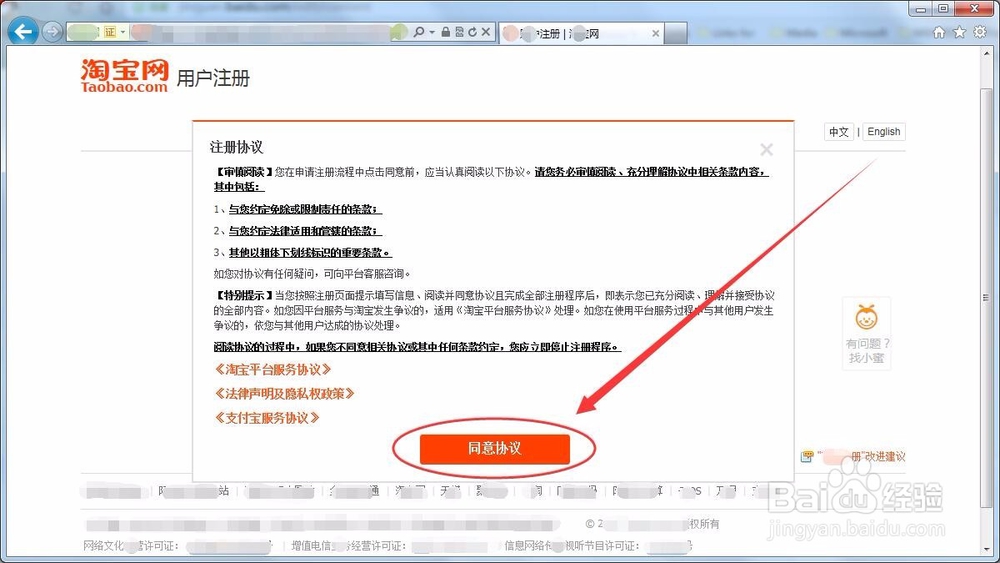This screenshot has width=1000, height=563.
Task: Open the 《法律声明及隐私权政策》 link
Action: coord(284,393)
